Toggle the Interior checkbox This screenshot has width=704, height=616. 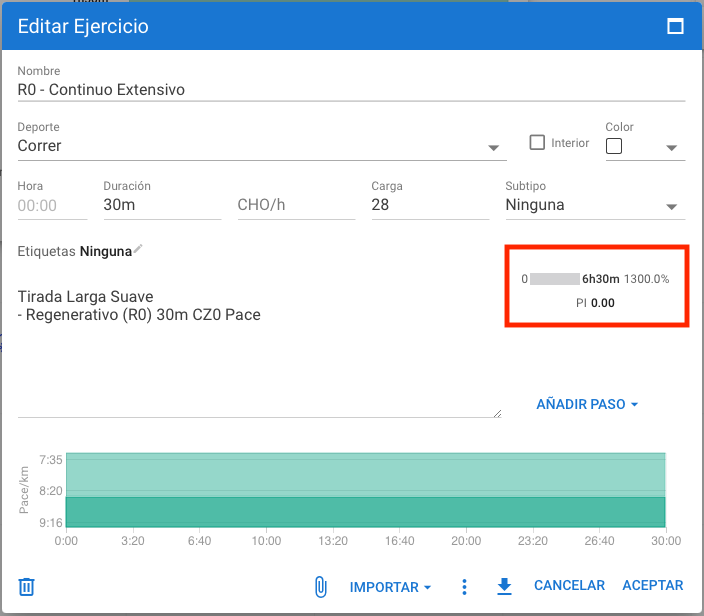(x=537, y=143)
